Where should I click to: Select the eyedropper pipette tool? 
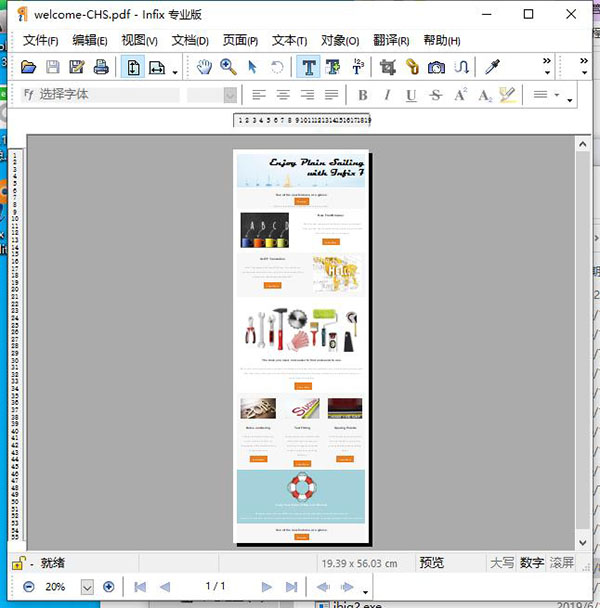click(x=492, y=67)
